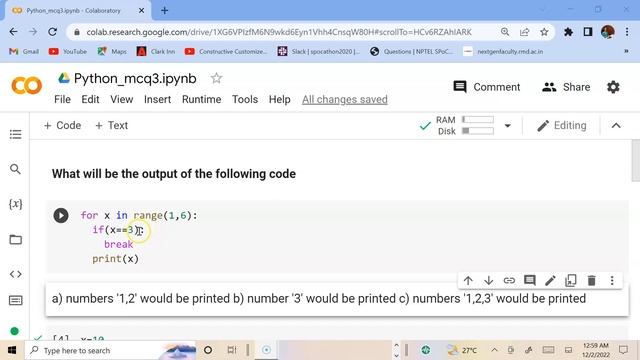The width and height of the screenshot is (640, 360).
Task: Show hidden system tray icons
Action: pyautogui.click(x=494, y=350)
